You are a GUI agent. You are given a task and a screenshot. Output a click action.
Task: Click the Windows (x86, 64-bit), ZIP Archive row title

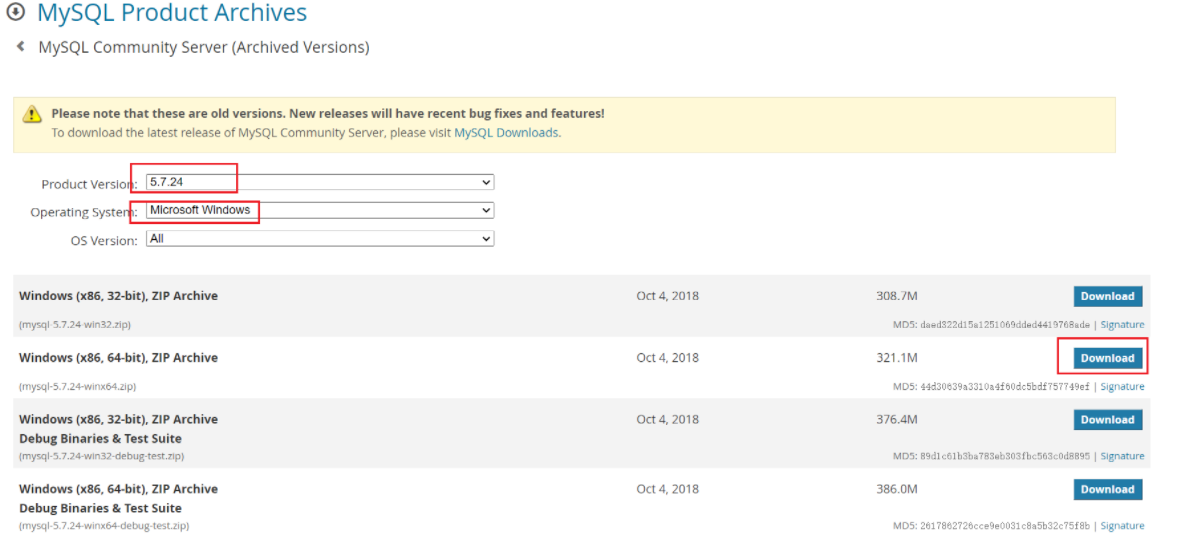point(118,358)
